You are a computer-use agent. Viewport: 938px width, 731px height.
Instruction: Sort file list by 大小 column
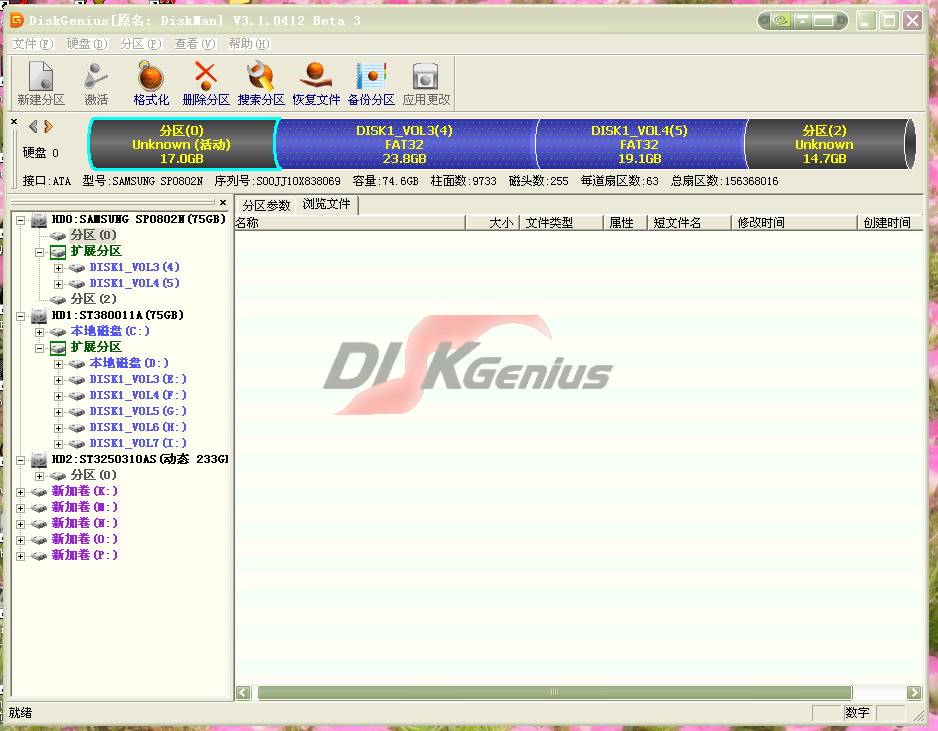[492, 223]
